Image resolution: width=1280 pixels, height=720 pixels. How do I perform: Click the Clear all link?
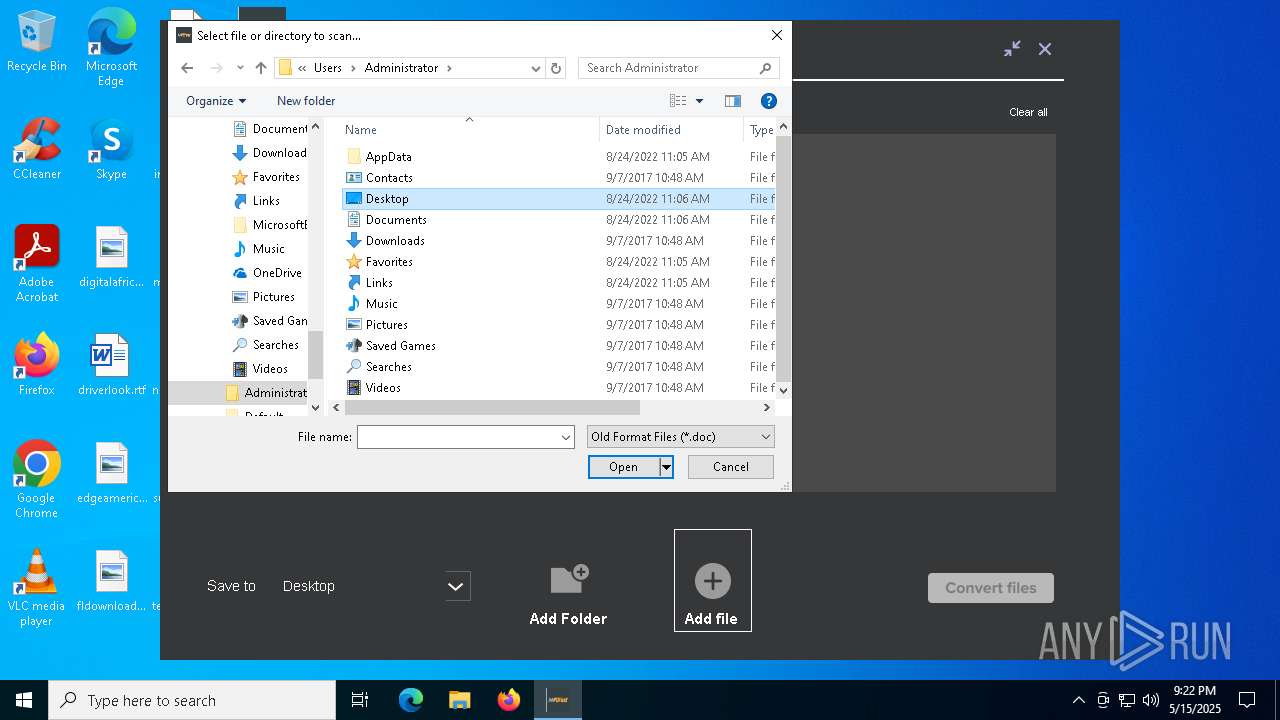1028,112
